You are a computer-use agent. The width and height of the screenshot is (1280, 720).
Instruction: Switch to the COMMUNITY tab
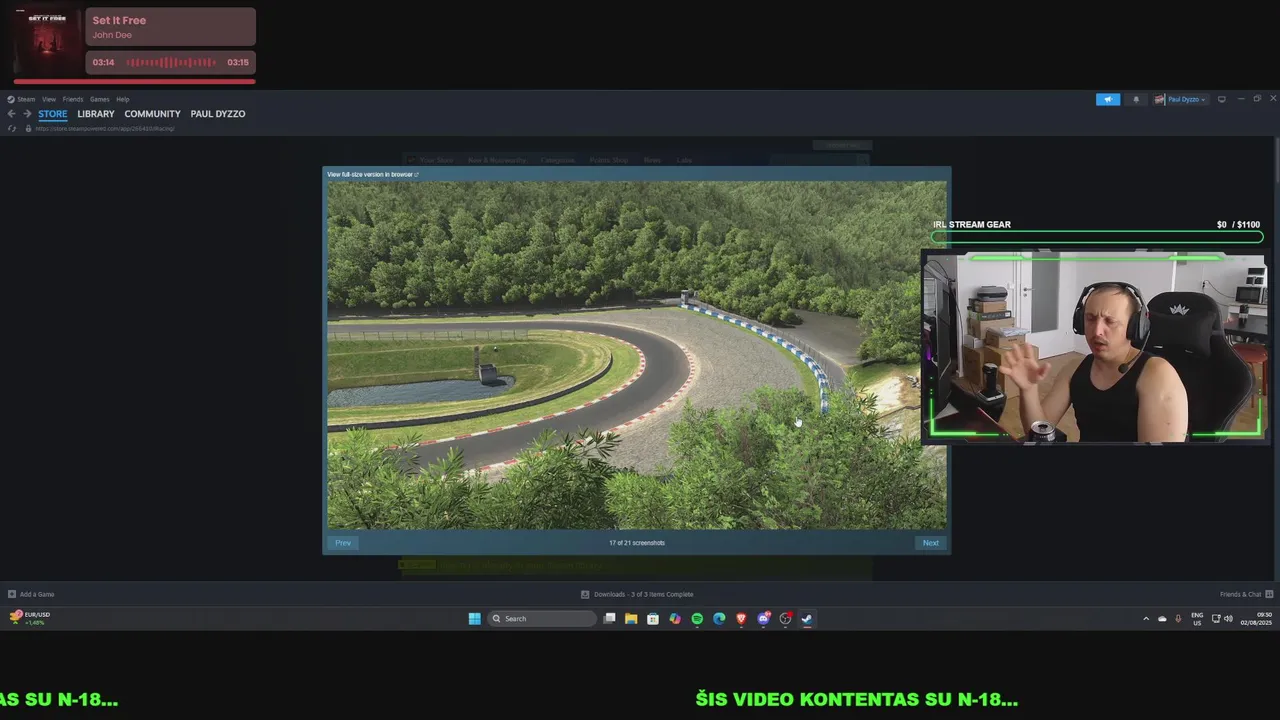pyautogui.click(x=152, y=114)
